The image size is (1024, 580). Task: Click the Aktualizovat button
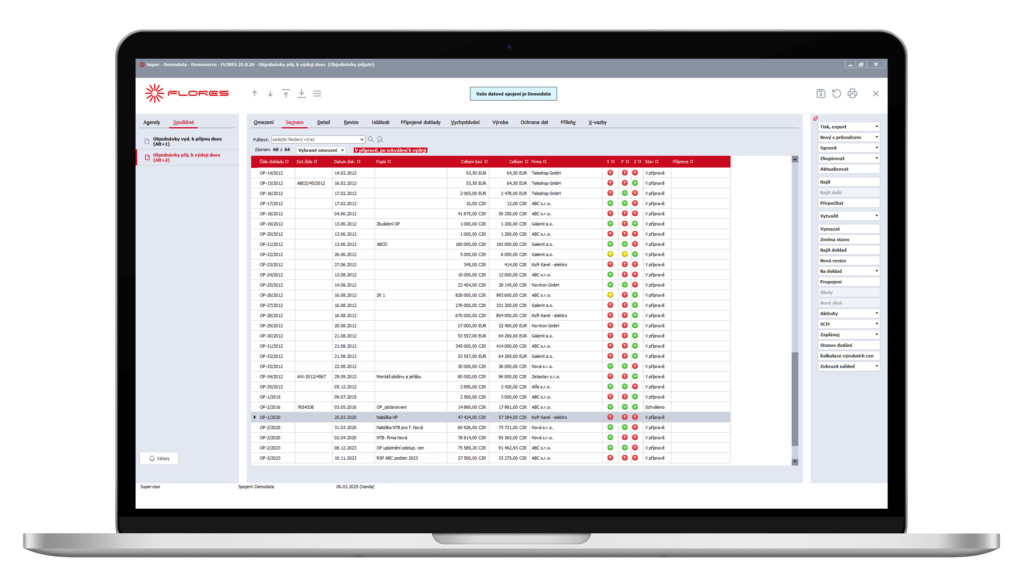coord(848,169)
